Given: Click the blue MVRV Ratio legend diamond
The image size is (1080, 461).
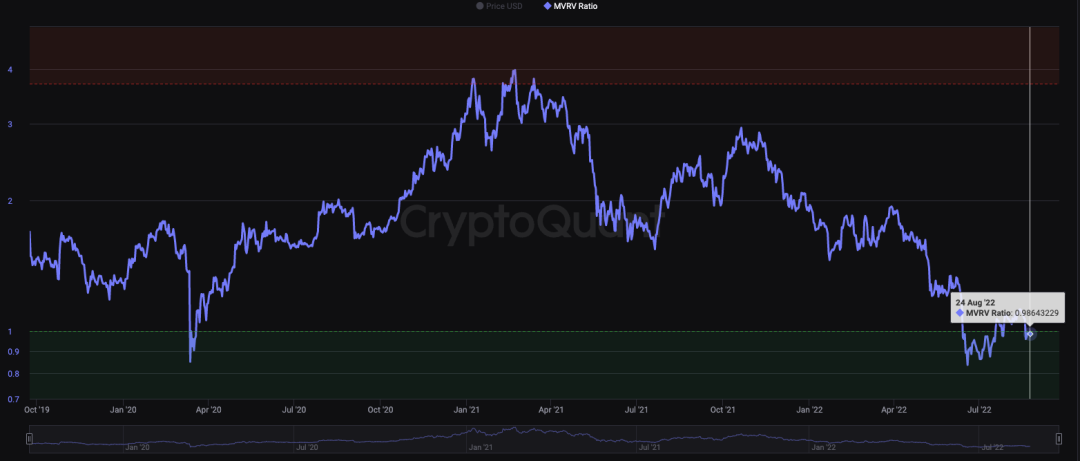Looking at the screenshot, I should pos(545,6).
